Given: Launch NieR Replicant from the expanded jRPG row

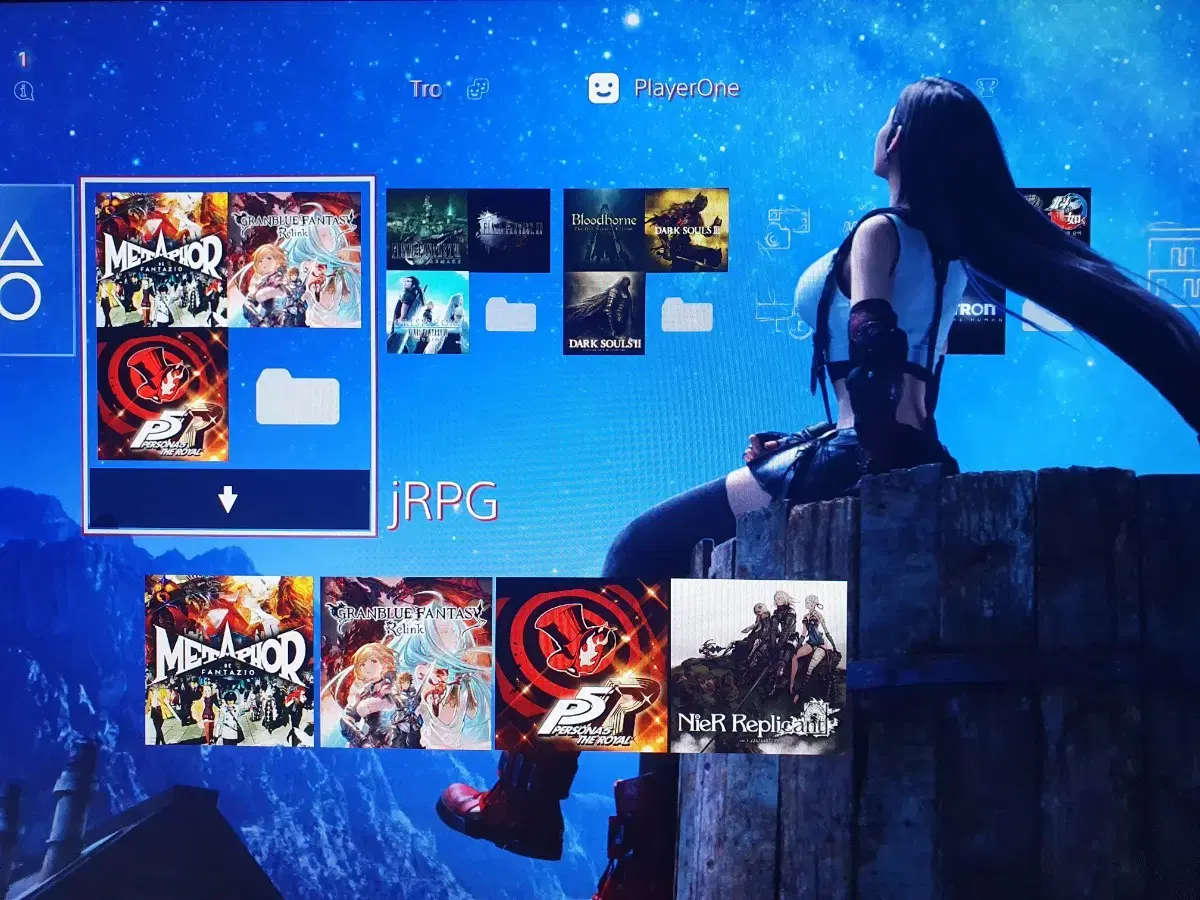Looking at the screenshot, I should click(759, 666).
